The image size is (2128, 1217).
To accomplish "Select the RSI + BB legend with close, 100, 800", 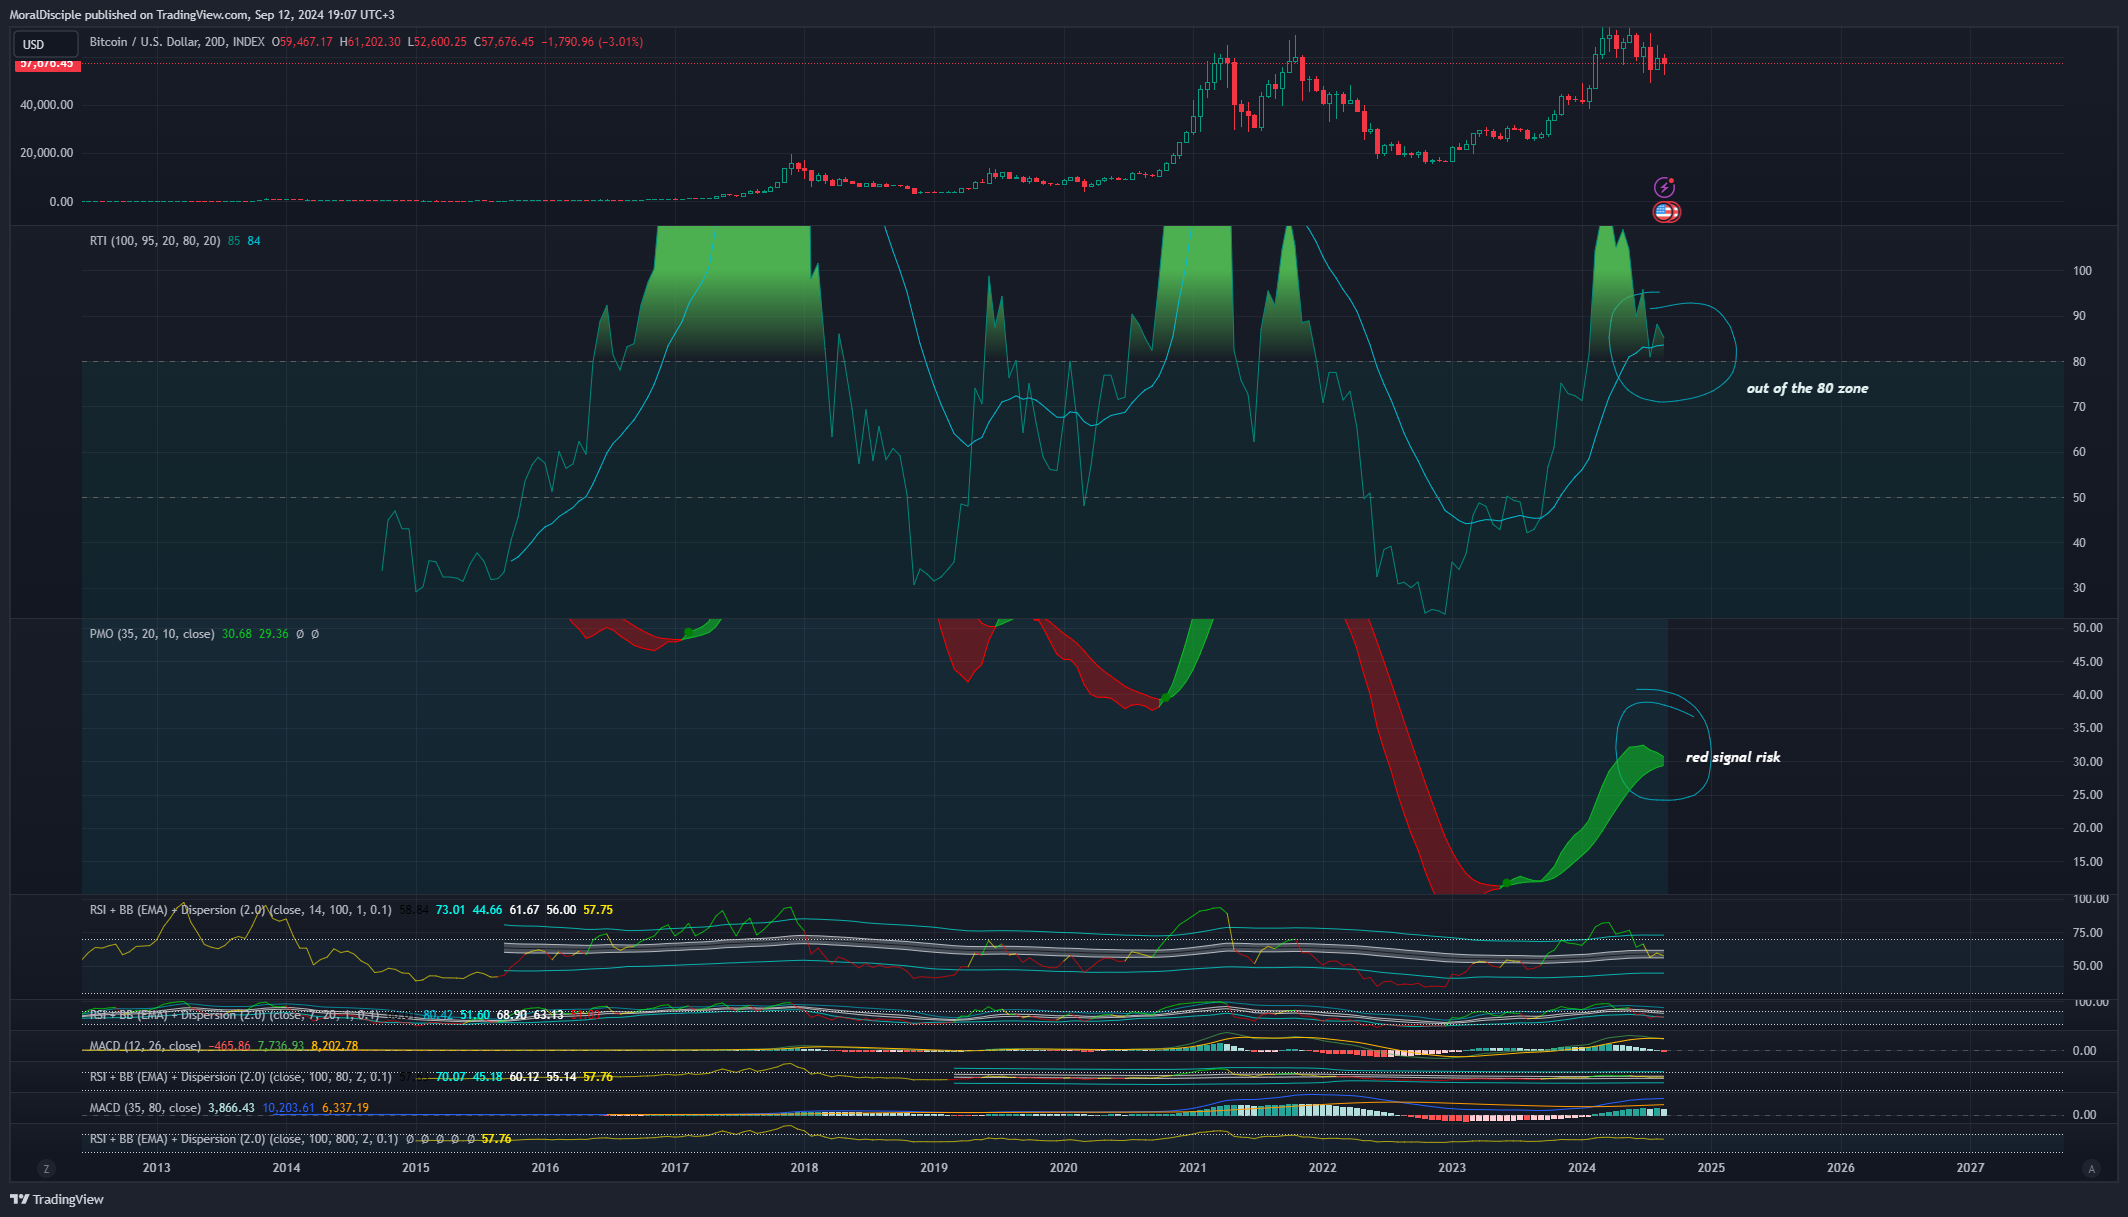I will (243, 1139).
